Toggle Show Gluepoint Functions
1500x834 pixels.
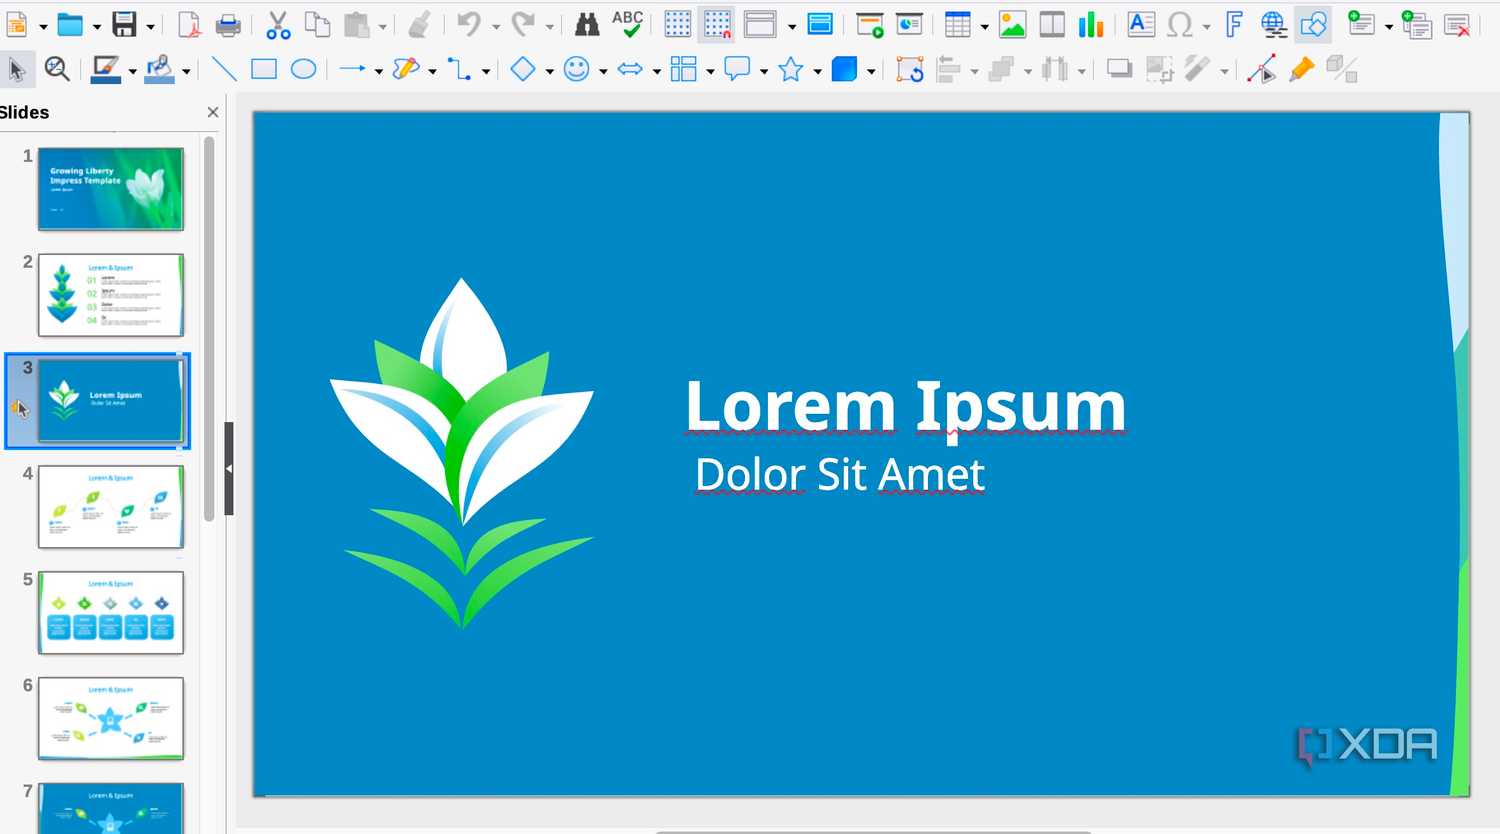(1301, 69)
